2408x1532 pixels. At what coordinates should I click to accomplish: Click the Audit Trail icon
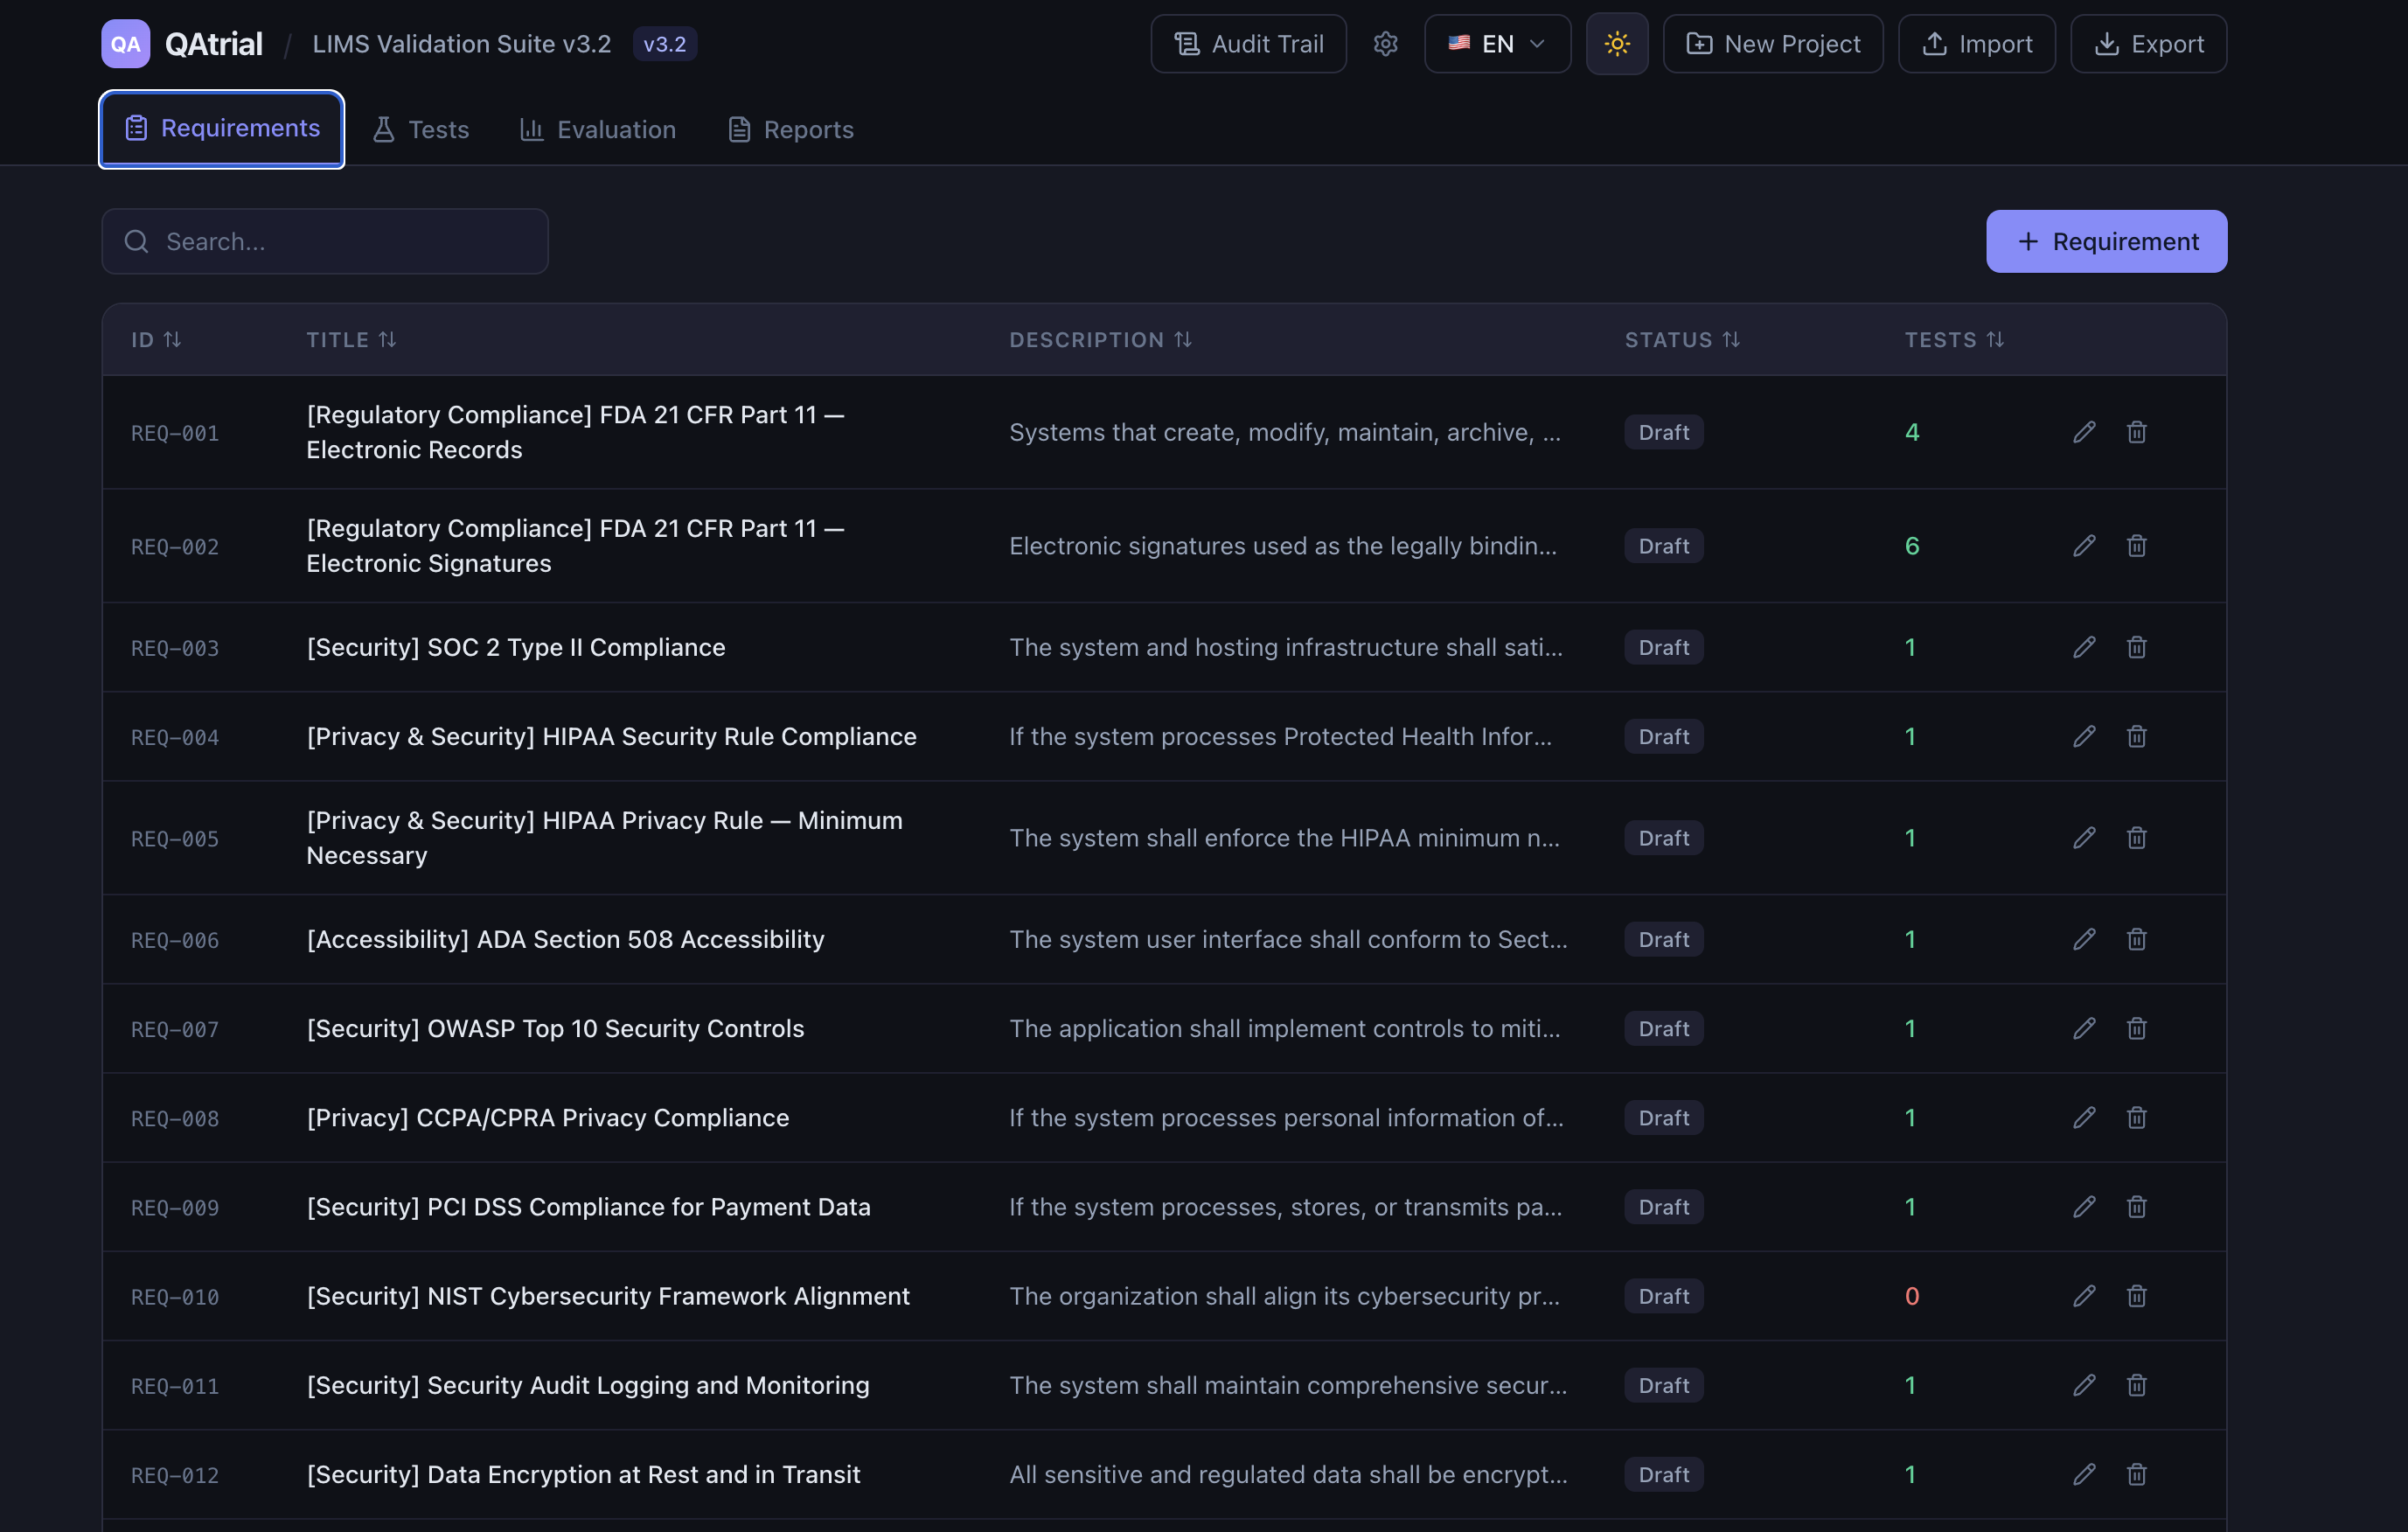coord(1186,43)
